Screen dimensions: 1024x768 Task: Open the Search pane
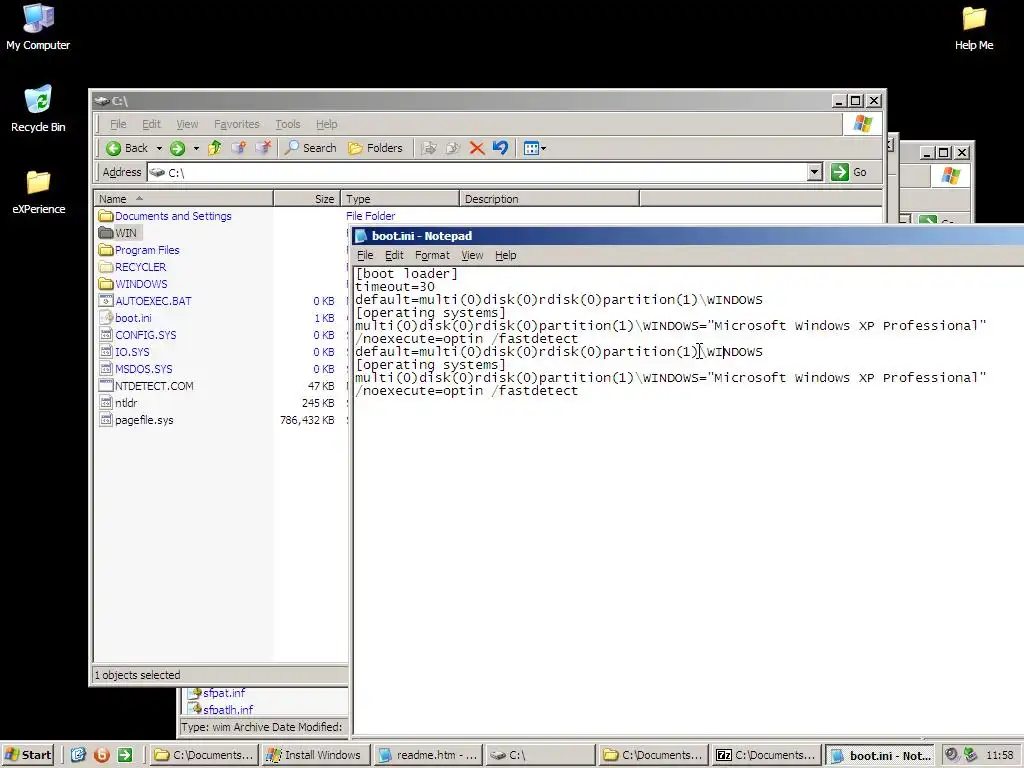pos(311,148)
